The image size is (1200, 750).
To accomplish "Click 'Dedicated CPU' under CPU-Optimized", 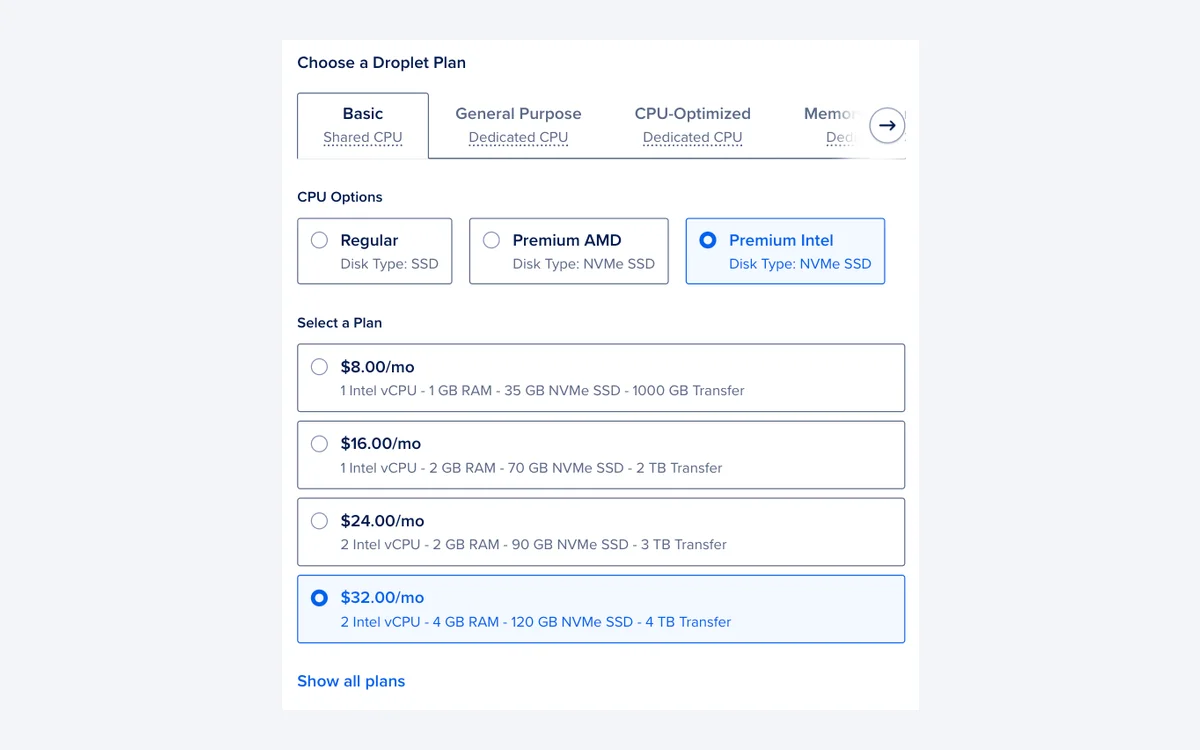I will tap(692, 138).
